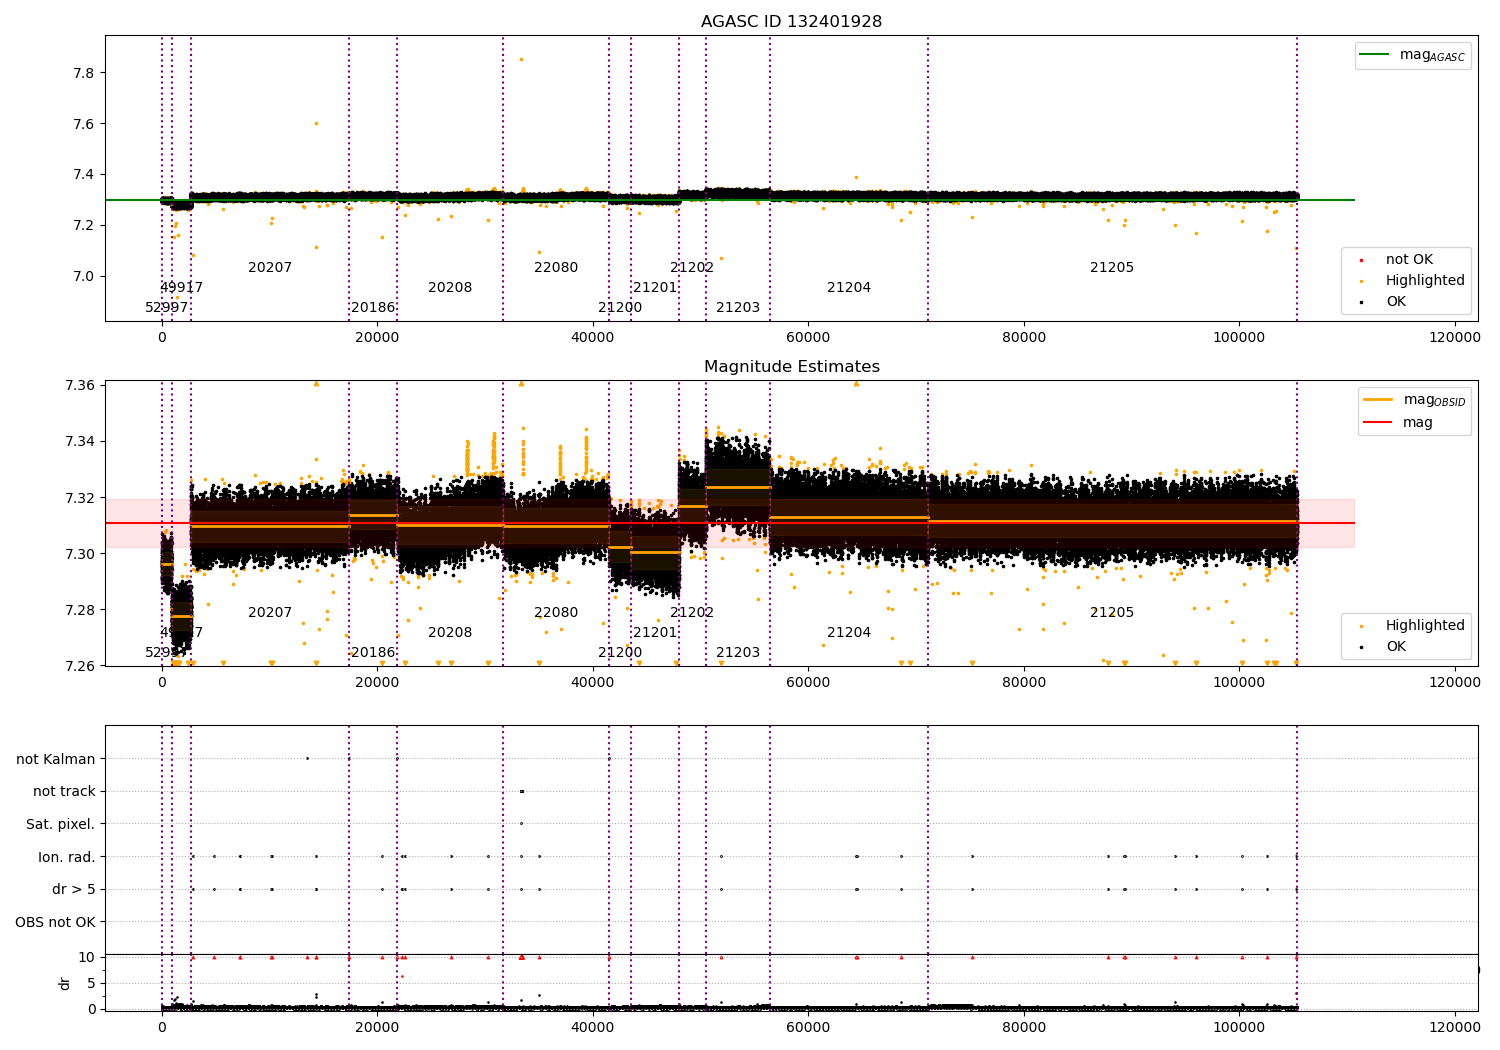
Task: Click obsid label 20207 in the top plot
Action: coord(270,268)
